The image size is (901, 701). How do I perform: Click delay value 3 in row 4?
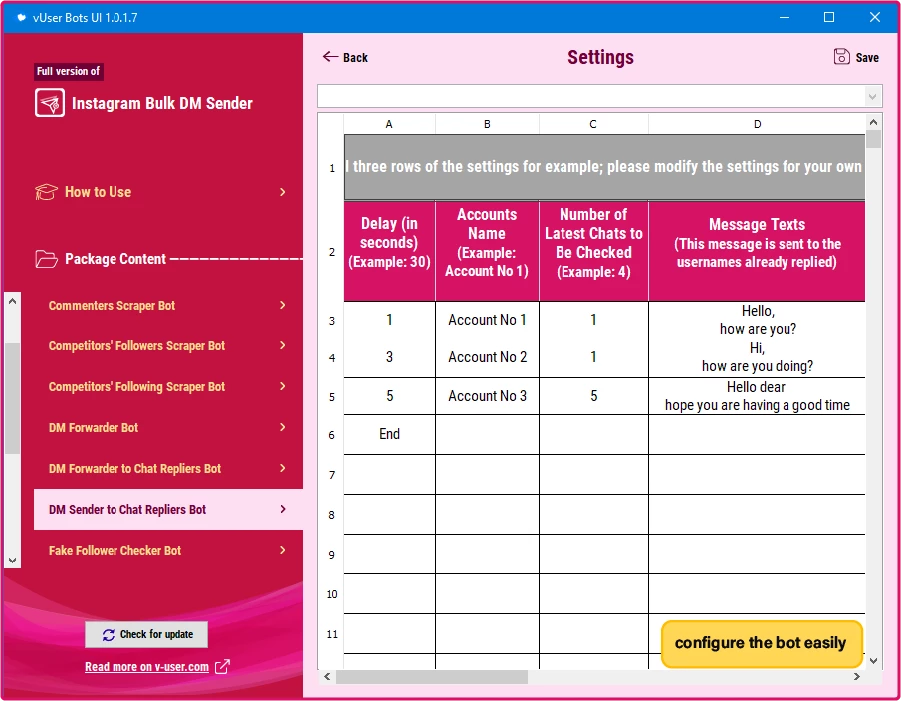coord(389,357)
